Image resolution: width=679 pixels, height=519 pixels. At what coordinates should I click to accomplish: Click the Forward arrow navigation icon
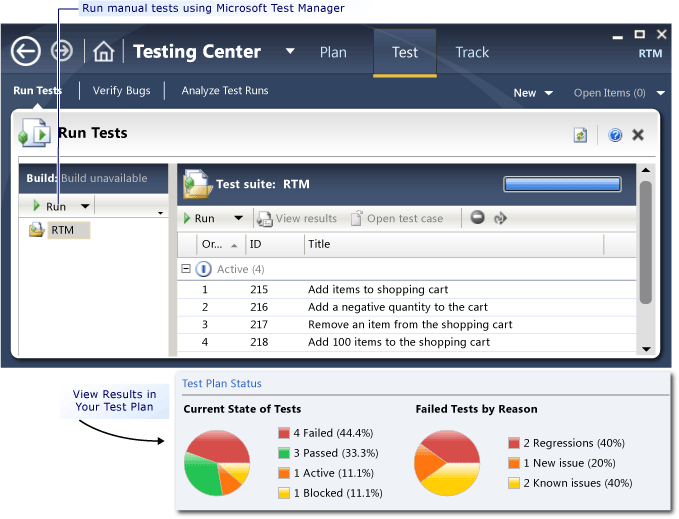click(x=62, y=51)
